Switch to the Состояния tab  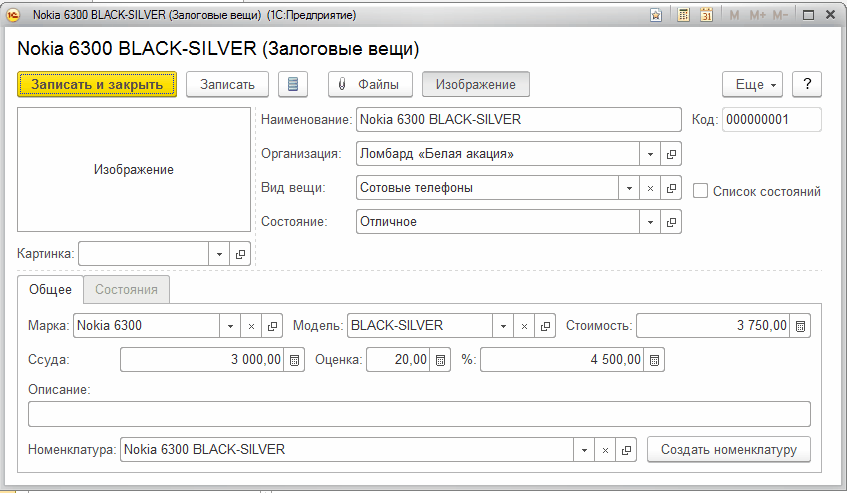(126, 290)
